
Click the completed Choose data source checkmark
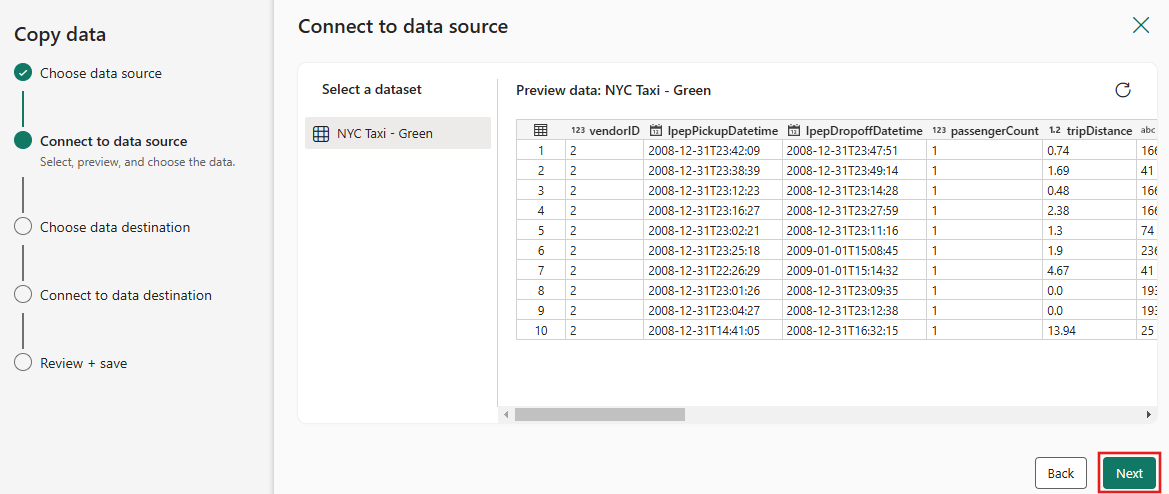[23, 73]
